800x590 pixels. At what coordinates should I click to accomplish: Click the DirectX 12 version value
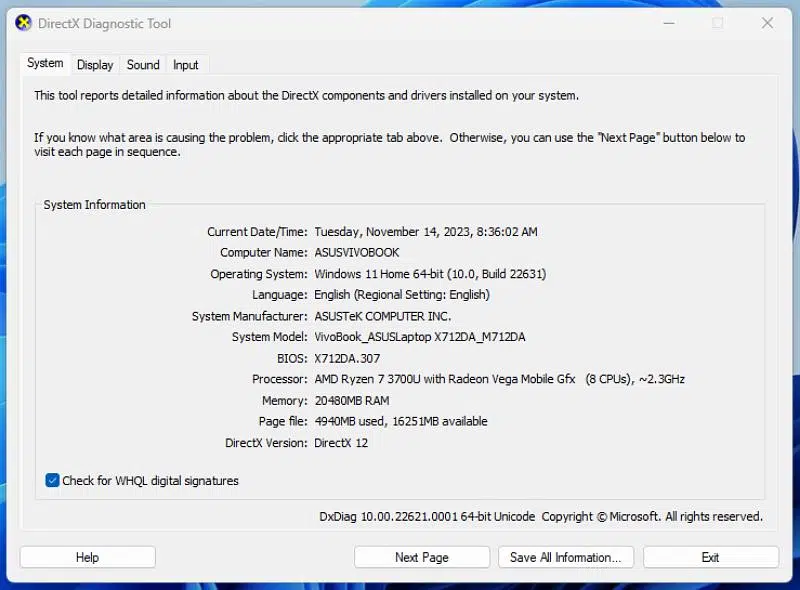point(341,442)
